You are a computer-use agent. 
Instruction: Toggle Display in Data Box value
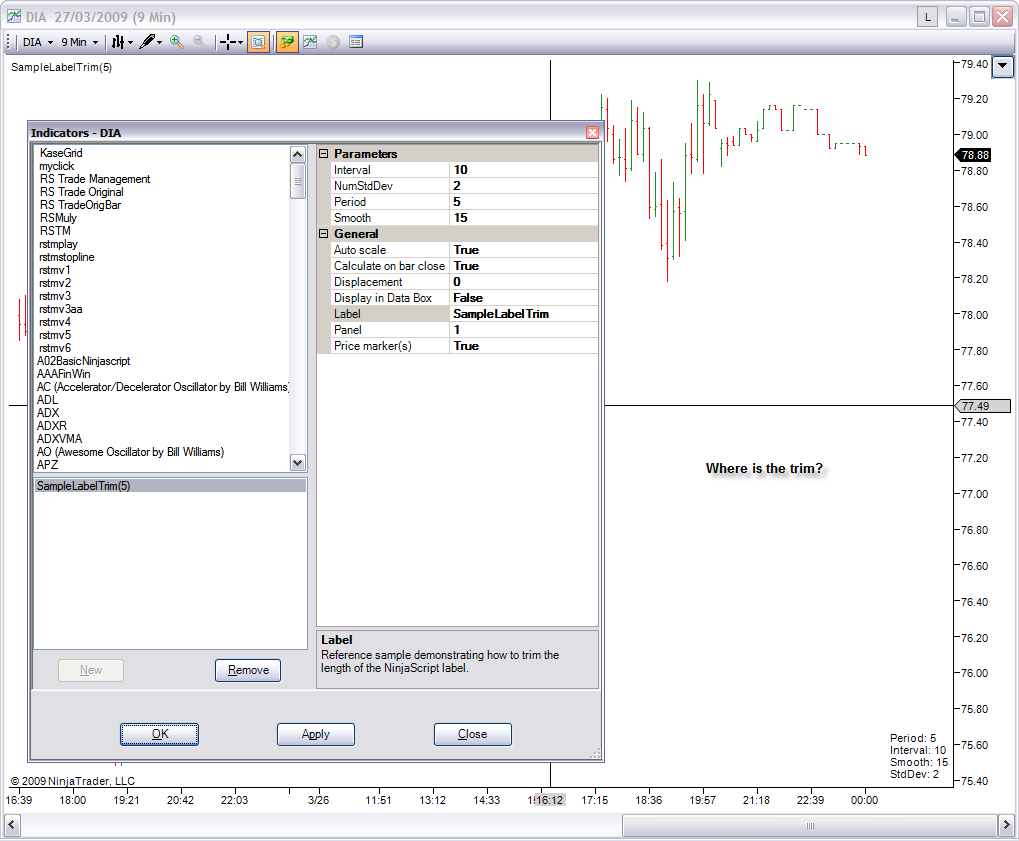click(523, 298)
